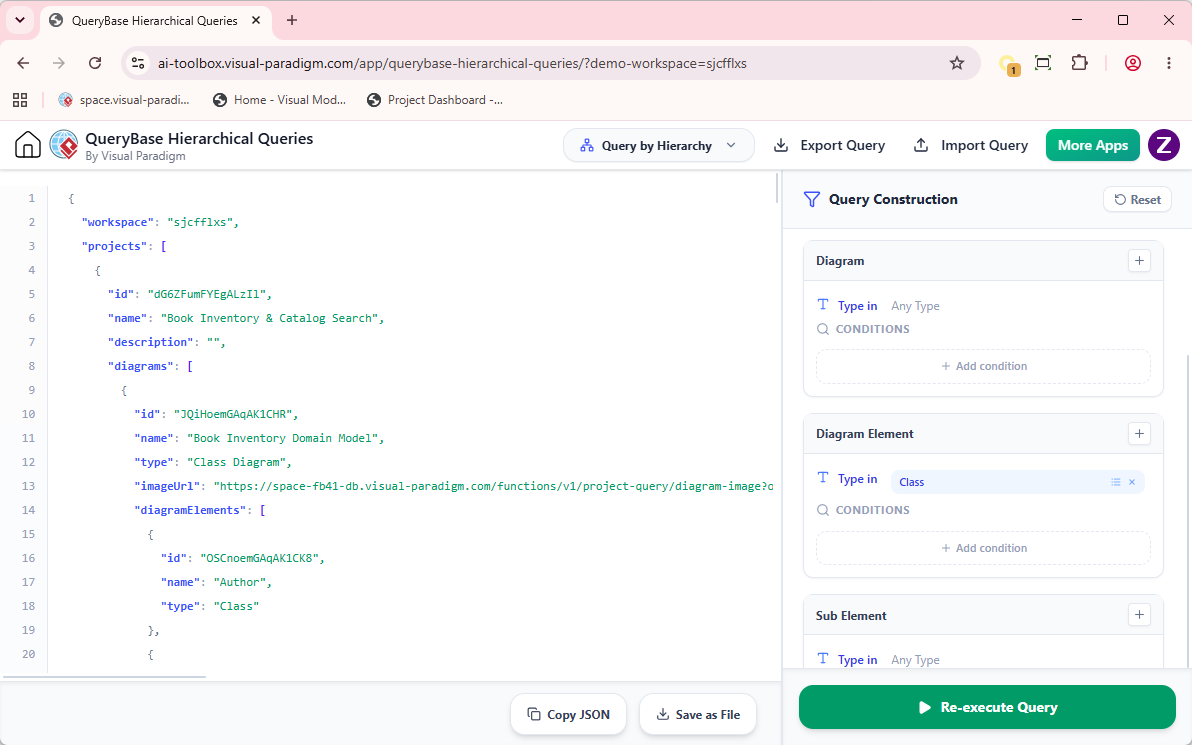
Task: Click the "sjcfflxs" workspace value
Action: click(x=199, y=222)
